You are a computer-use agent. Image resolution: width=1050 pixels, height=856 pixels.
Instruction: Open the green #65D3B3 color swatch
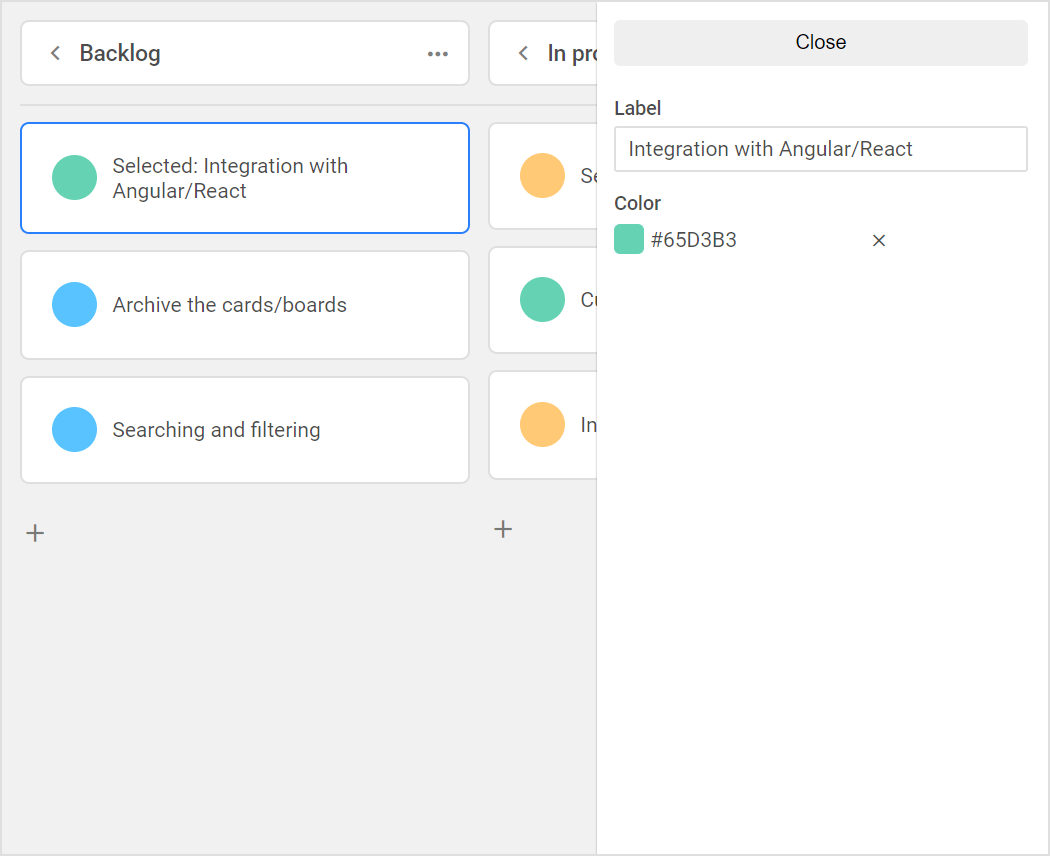[x=629, y=239]
